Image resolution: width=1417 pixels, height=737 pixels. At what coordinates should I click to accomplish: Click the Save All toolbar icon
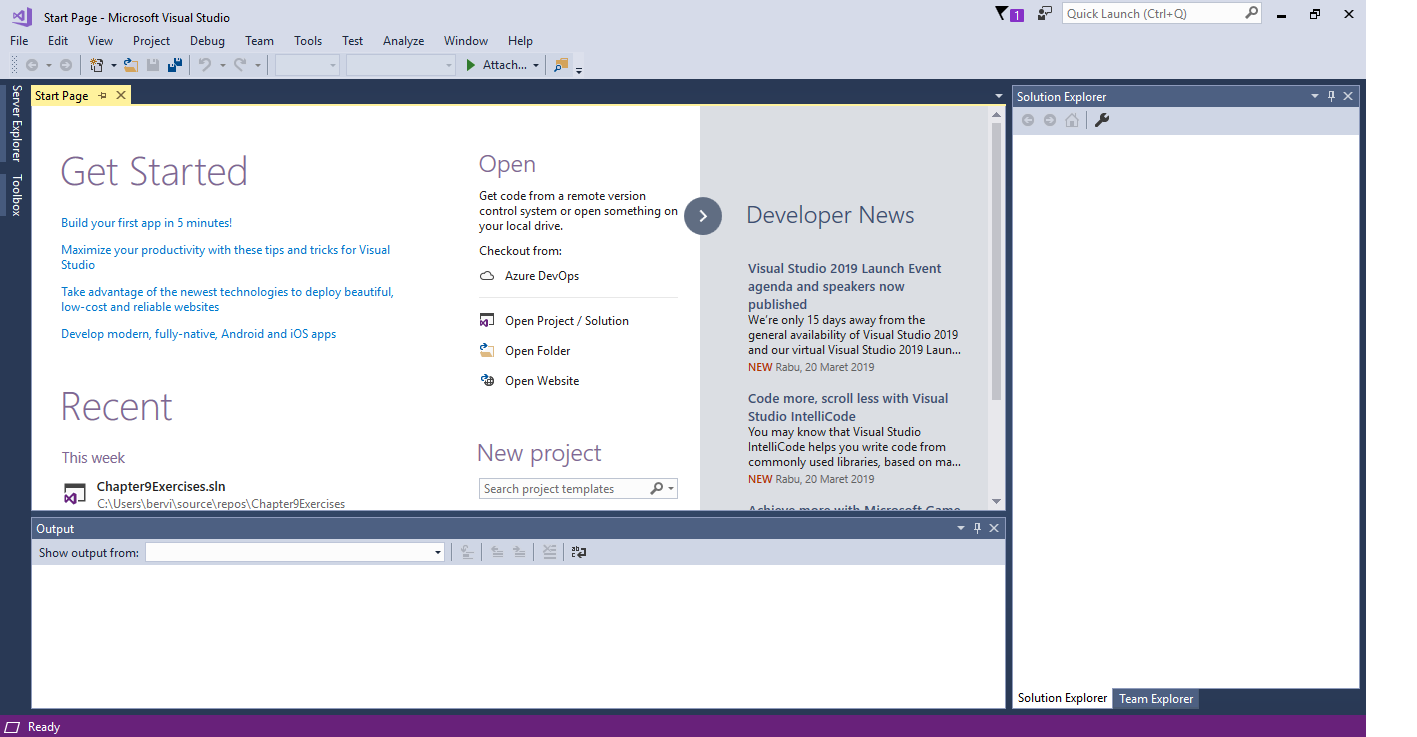[x=175, y=65]
